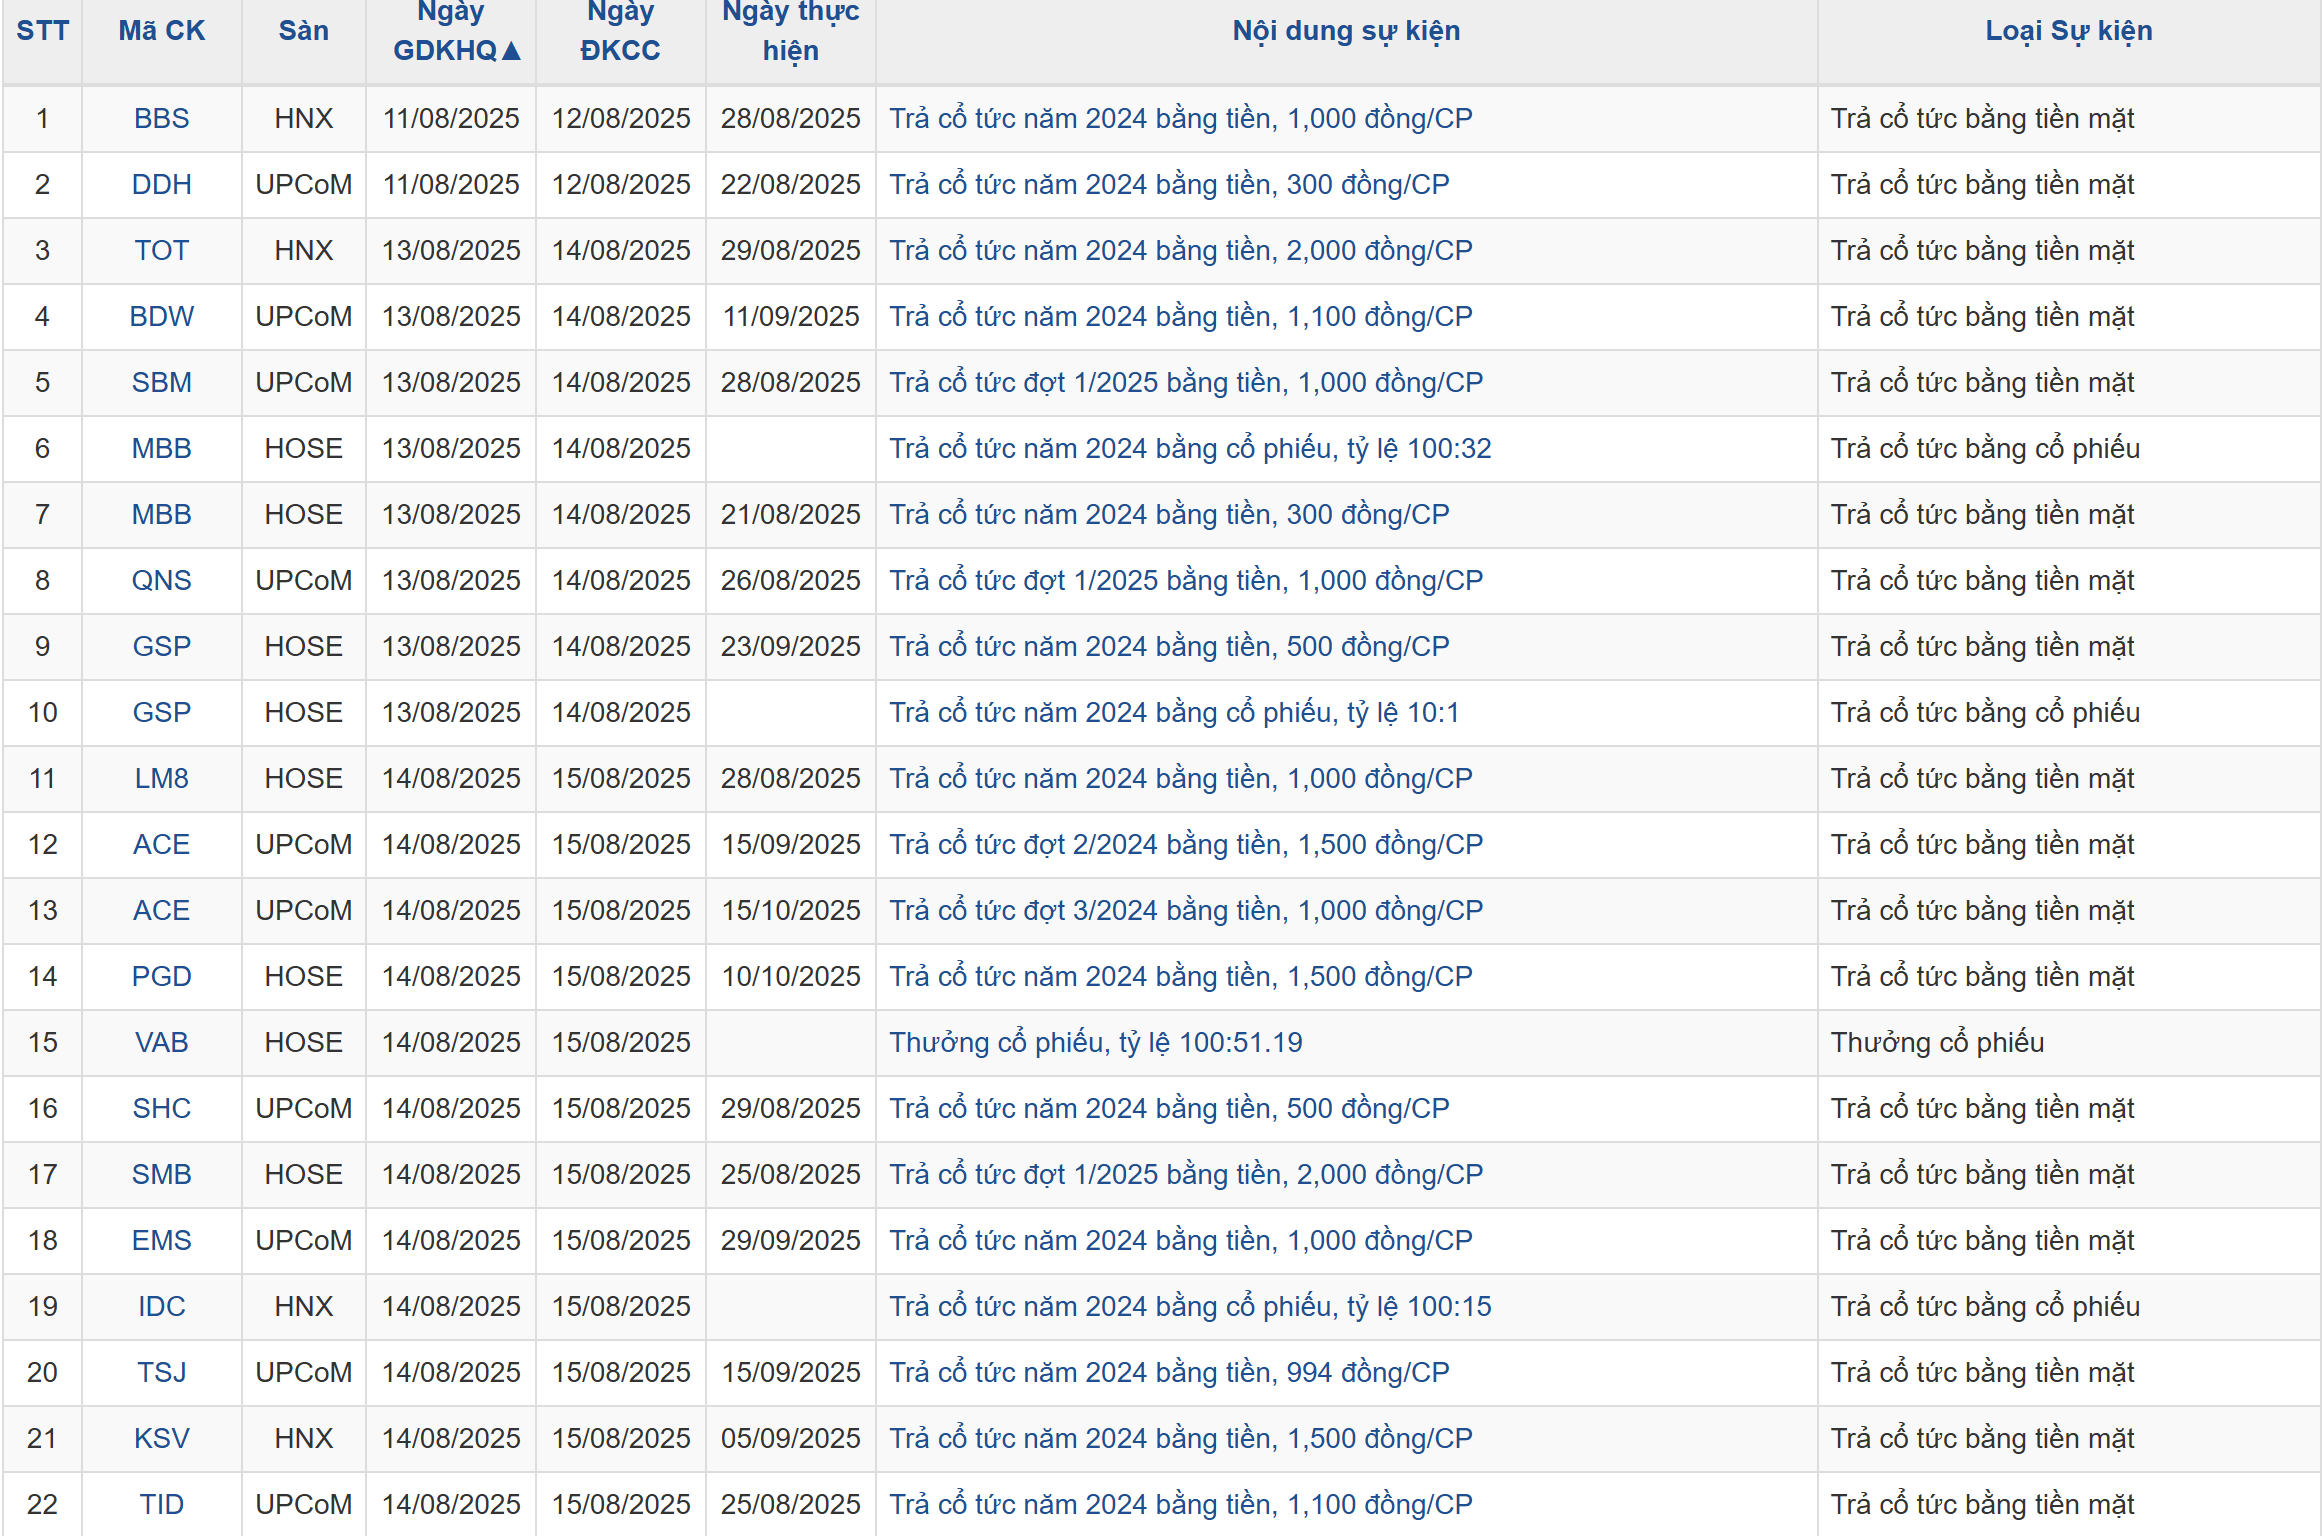This screenshot has width=2322, height=1536.
Task: Select the 23/09/2025 date in GSP row
Action: click(790, 647)
